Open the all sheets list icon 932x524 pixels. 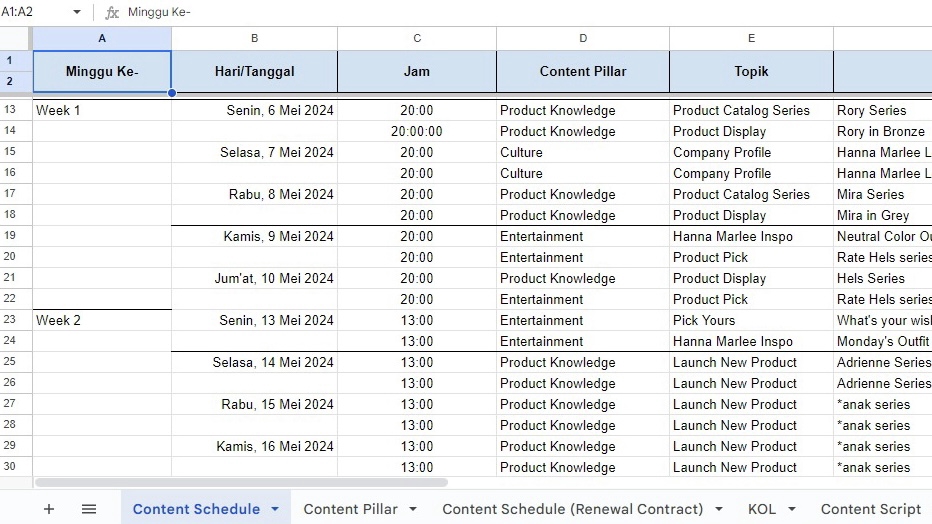tap(89, 509)
